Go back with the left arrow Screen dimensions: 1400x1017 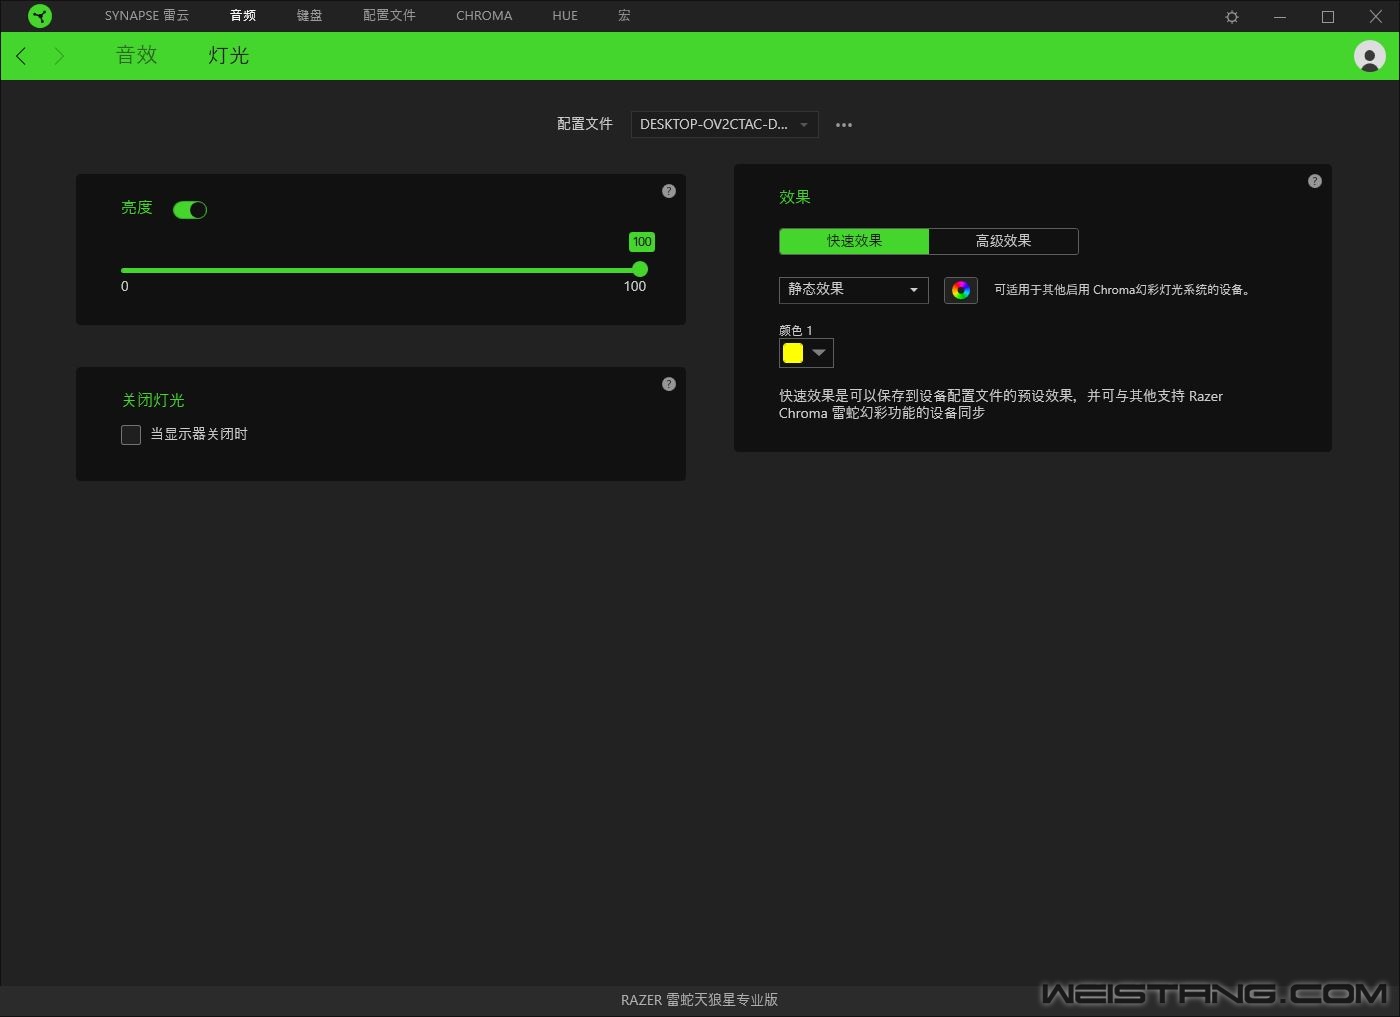point(21,56)
